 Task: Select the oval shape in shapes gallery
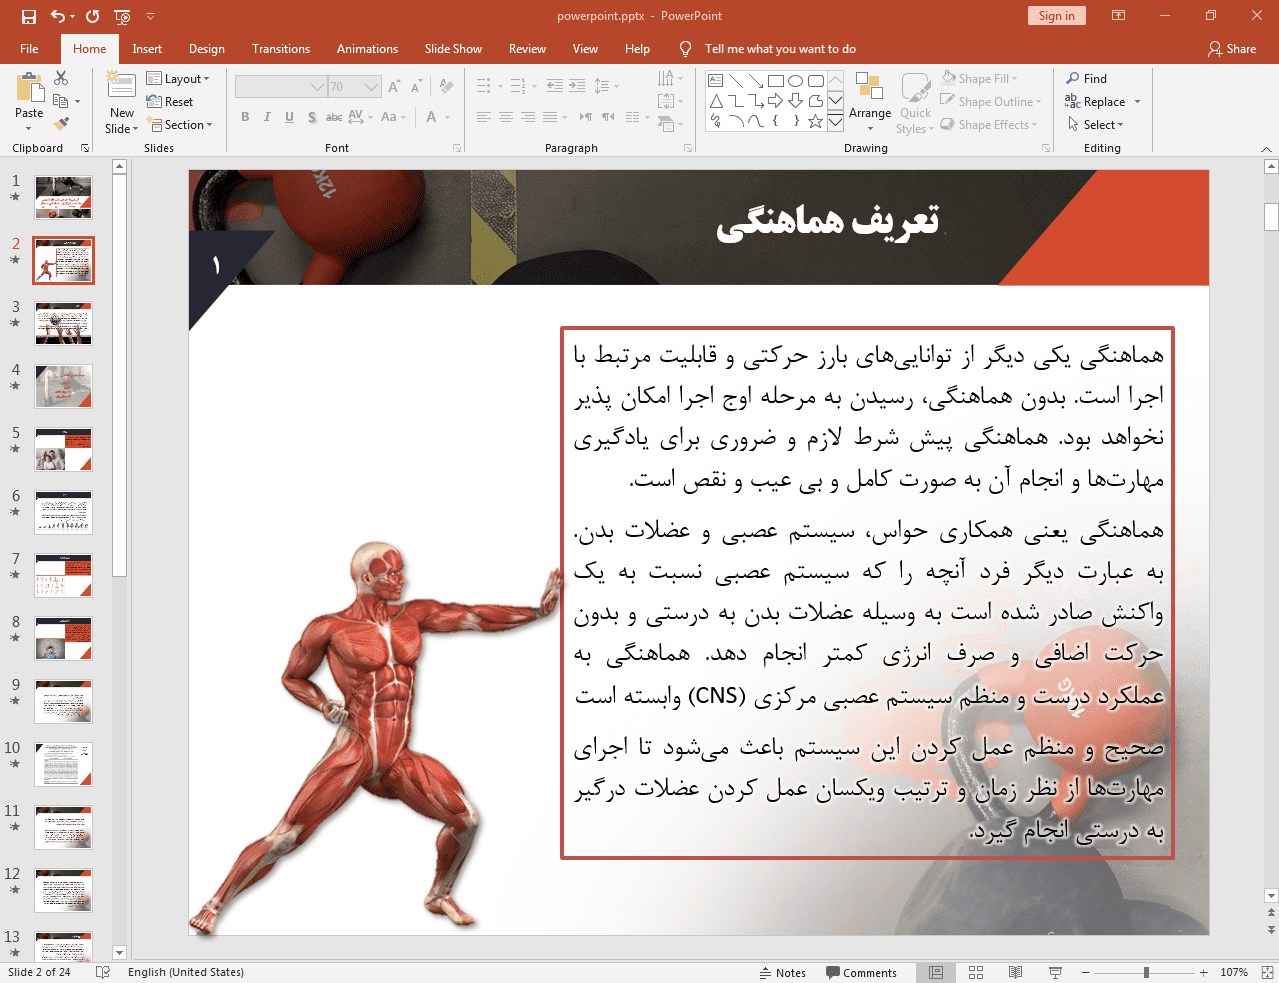[x=795, y=81]
